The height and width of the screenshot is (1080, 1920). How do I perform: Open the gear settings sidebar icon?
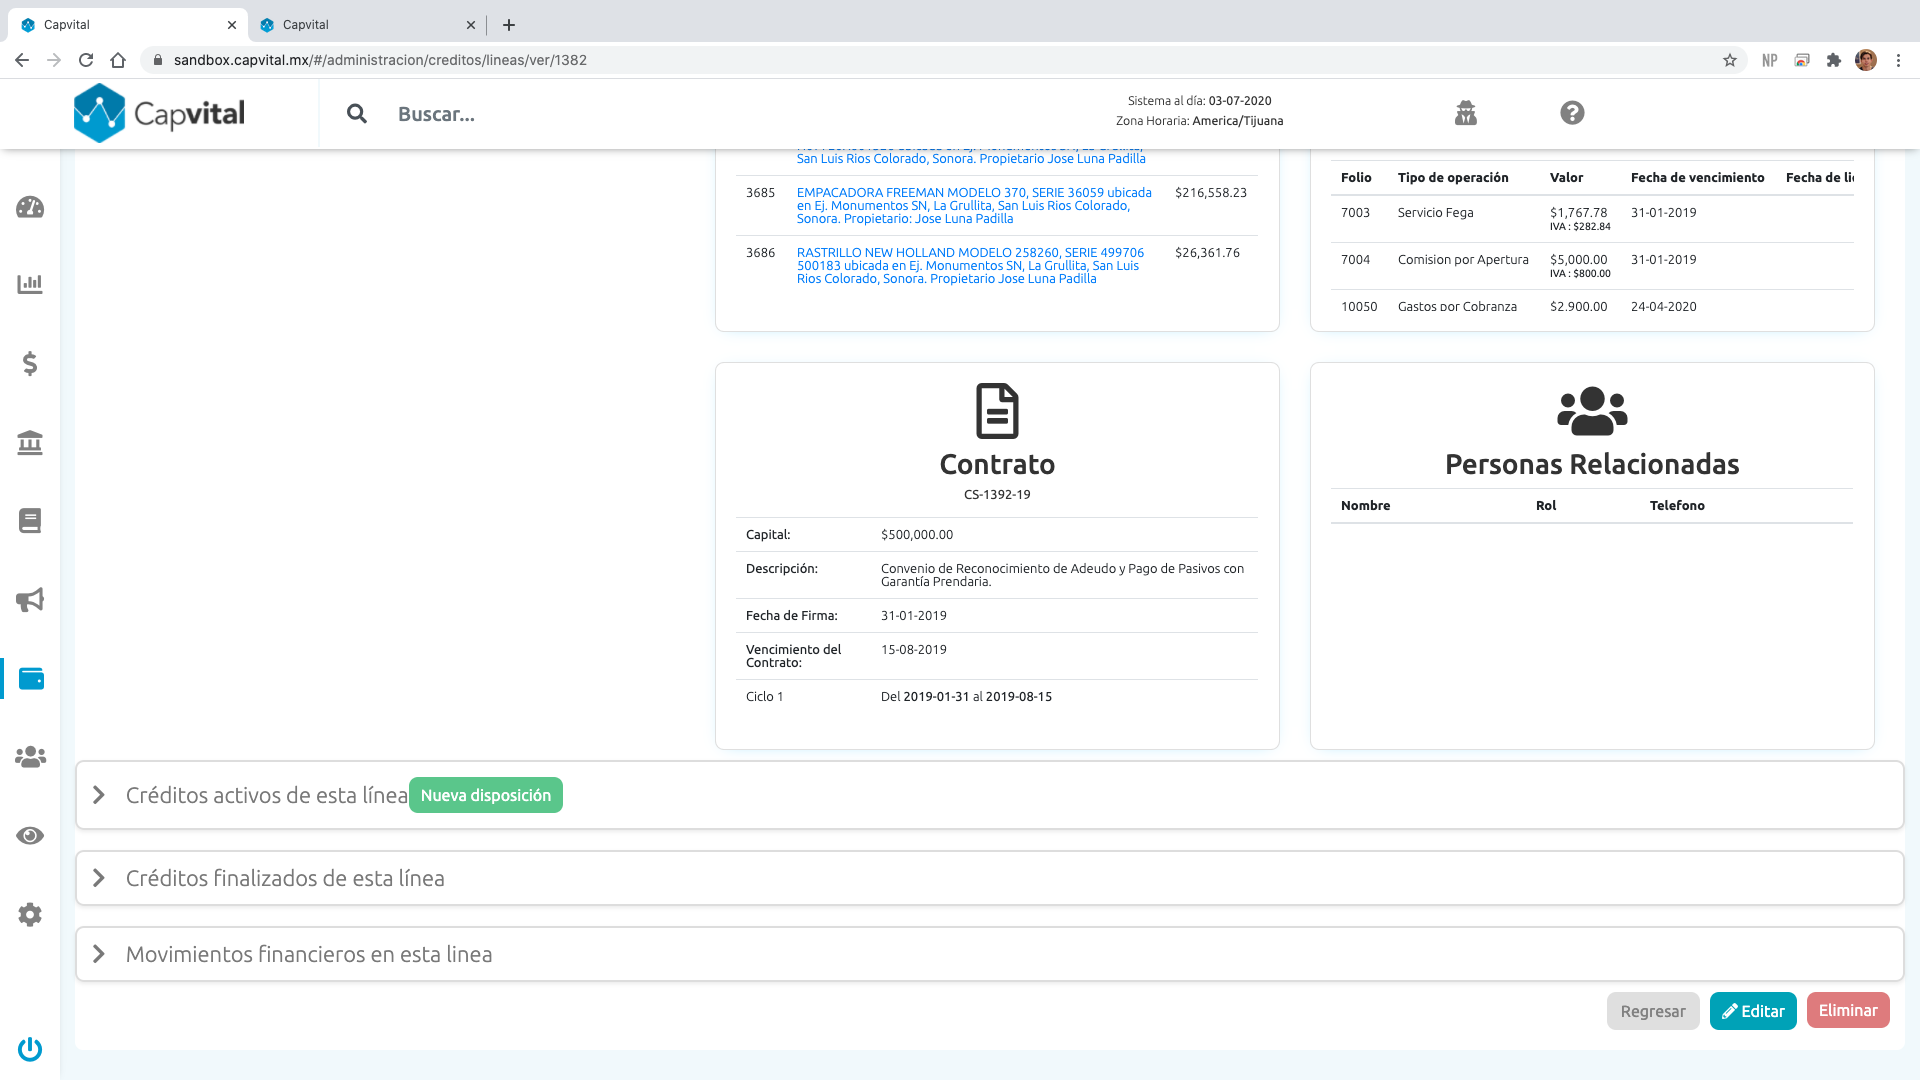[x=30, y=914]
